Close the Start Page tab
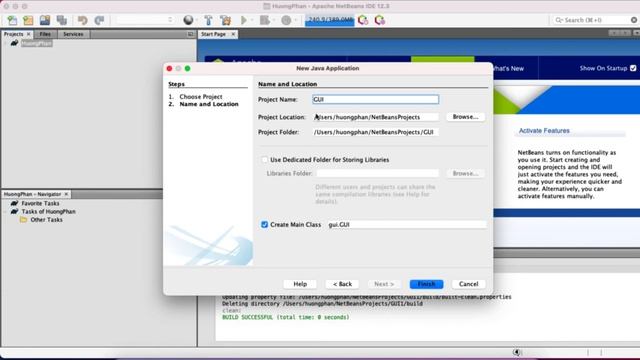The width and height of the screenshot is (640, 360). click(x=233, y=34)
